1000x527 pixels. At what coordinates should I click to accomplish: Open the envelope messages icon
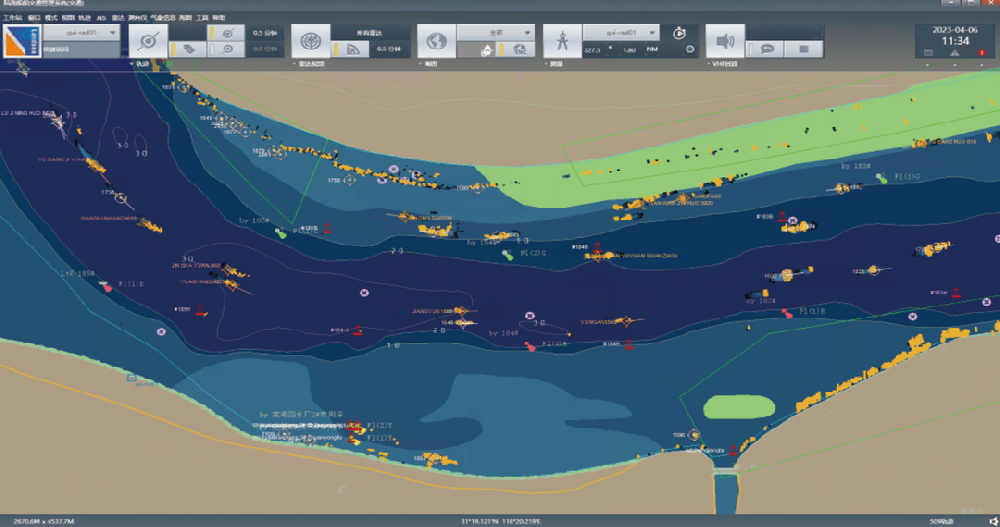pos(928,52)
